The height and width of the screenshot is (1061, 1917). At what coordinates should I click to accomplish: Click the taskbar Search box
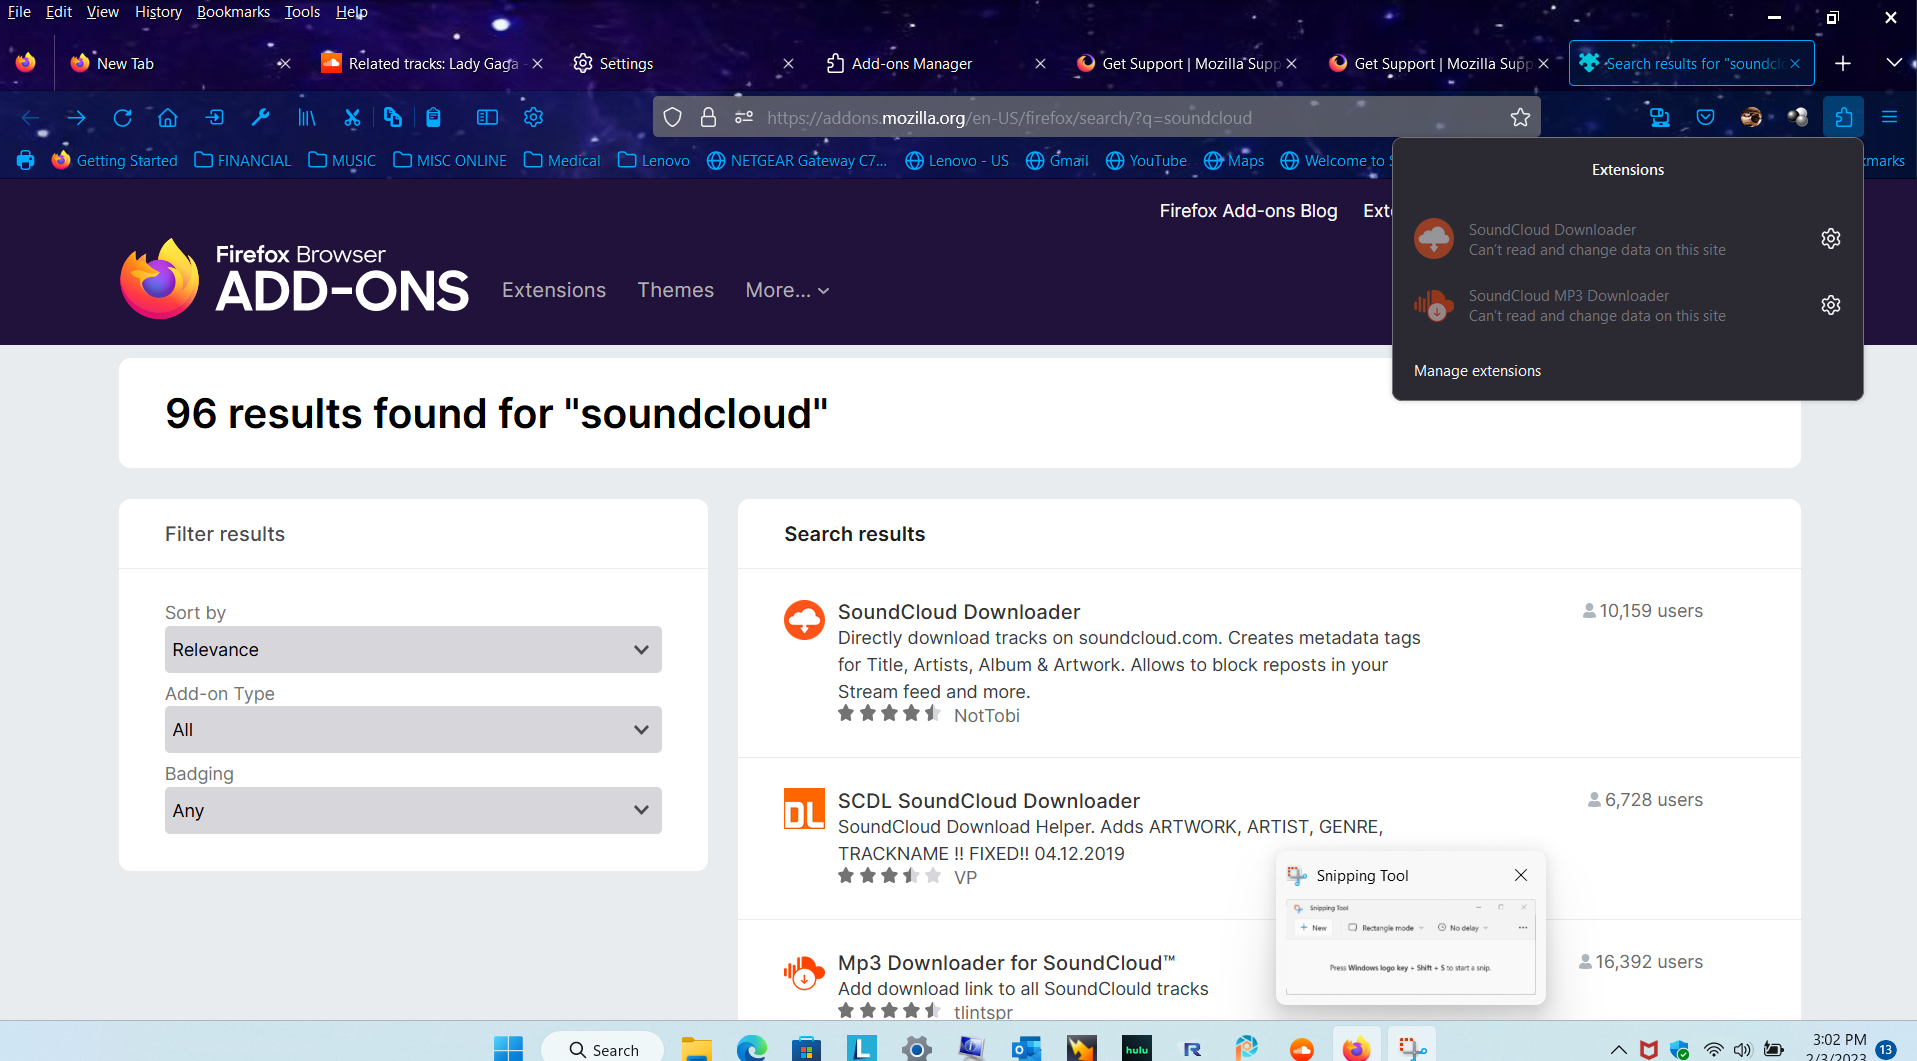(602, 1049)
